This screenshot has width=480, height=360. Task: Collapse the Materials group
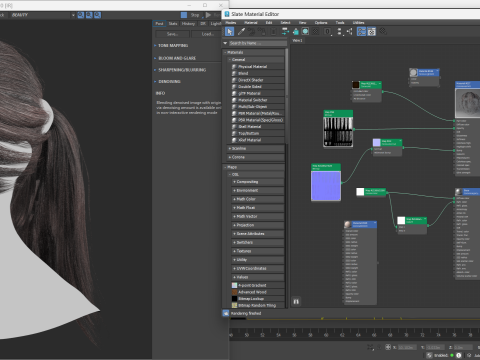(254, 52)
